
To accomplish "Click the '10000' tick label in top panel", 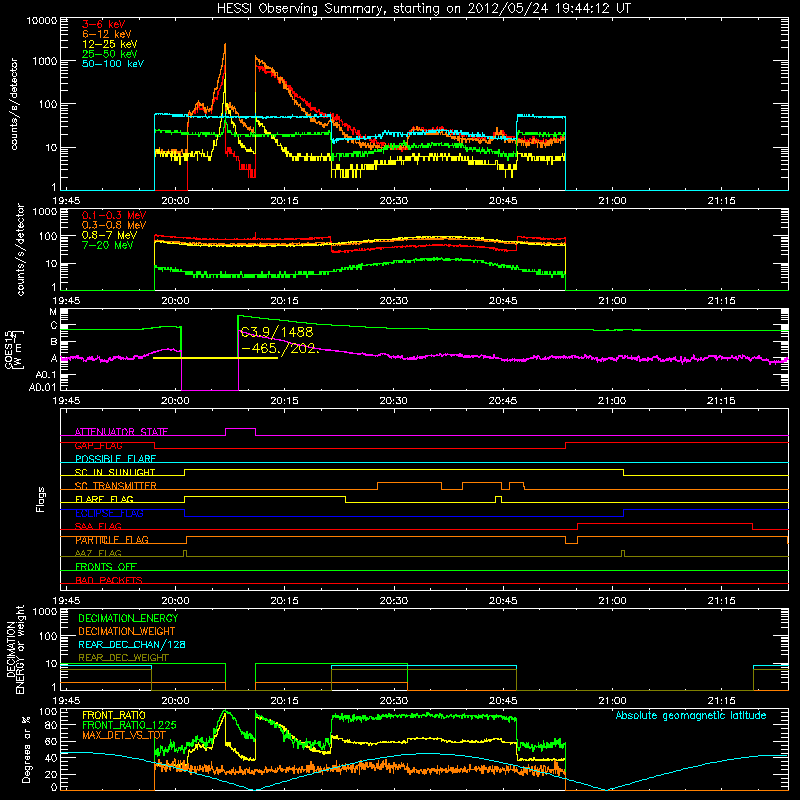I will [42, 20].
